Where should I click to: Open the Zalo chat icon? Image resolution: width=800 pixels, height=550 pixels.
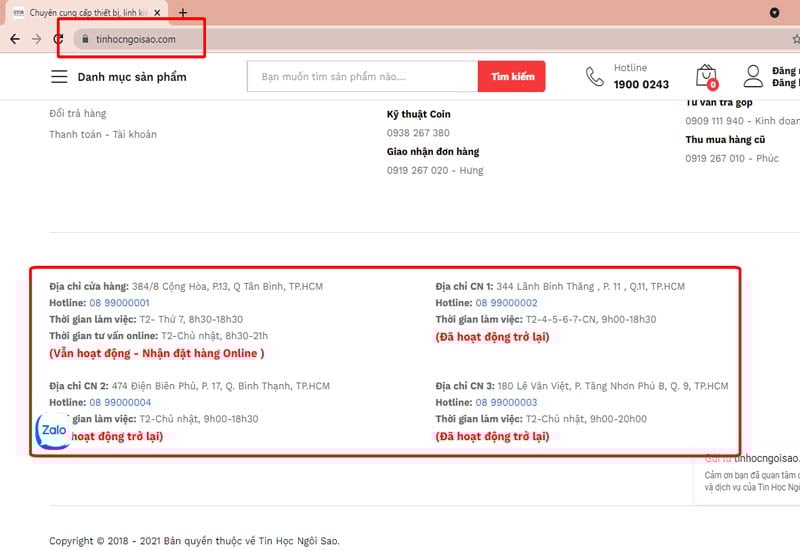tap(54, 431)
